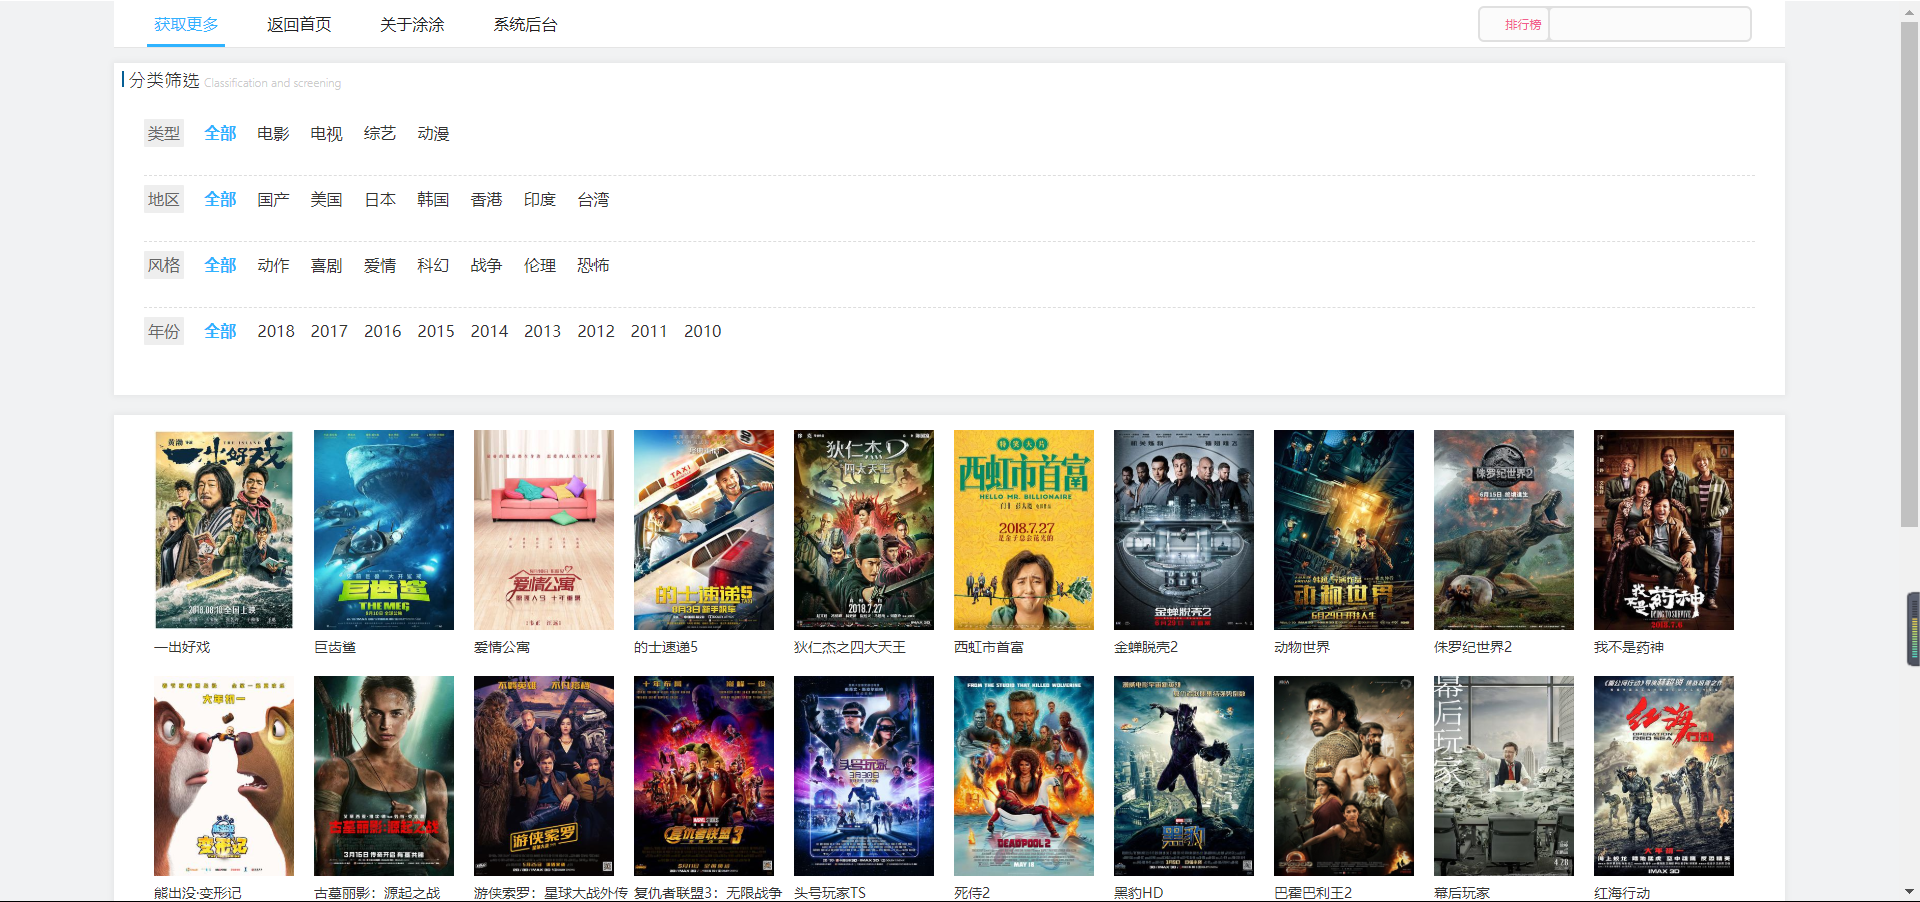Screen dimensions: 1920x902
Task: Filter year by 2014
Action: 489,331
